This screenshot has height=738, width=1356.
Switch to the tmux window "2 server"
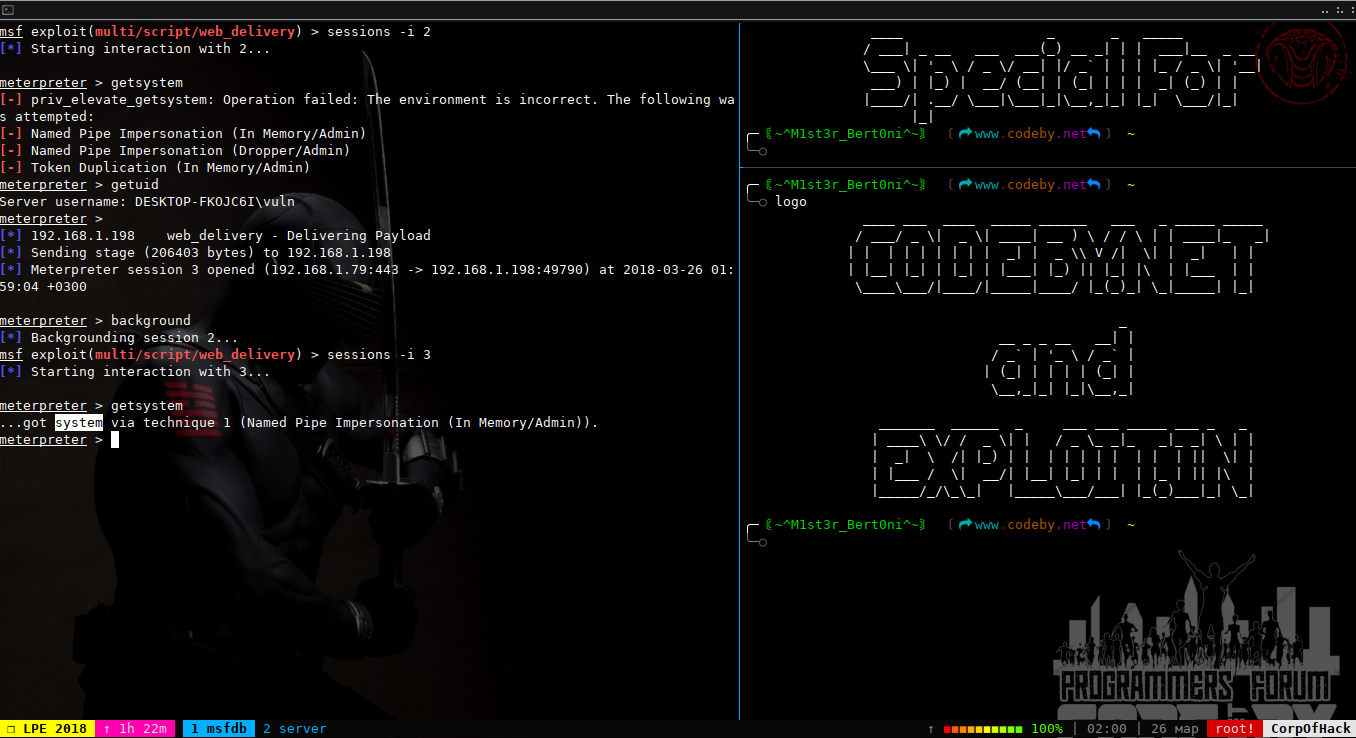pyautogui.click(x=294, y=729)
